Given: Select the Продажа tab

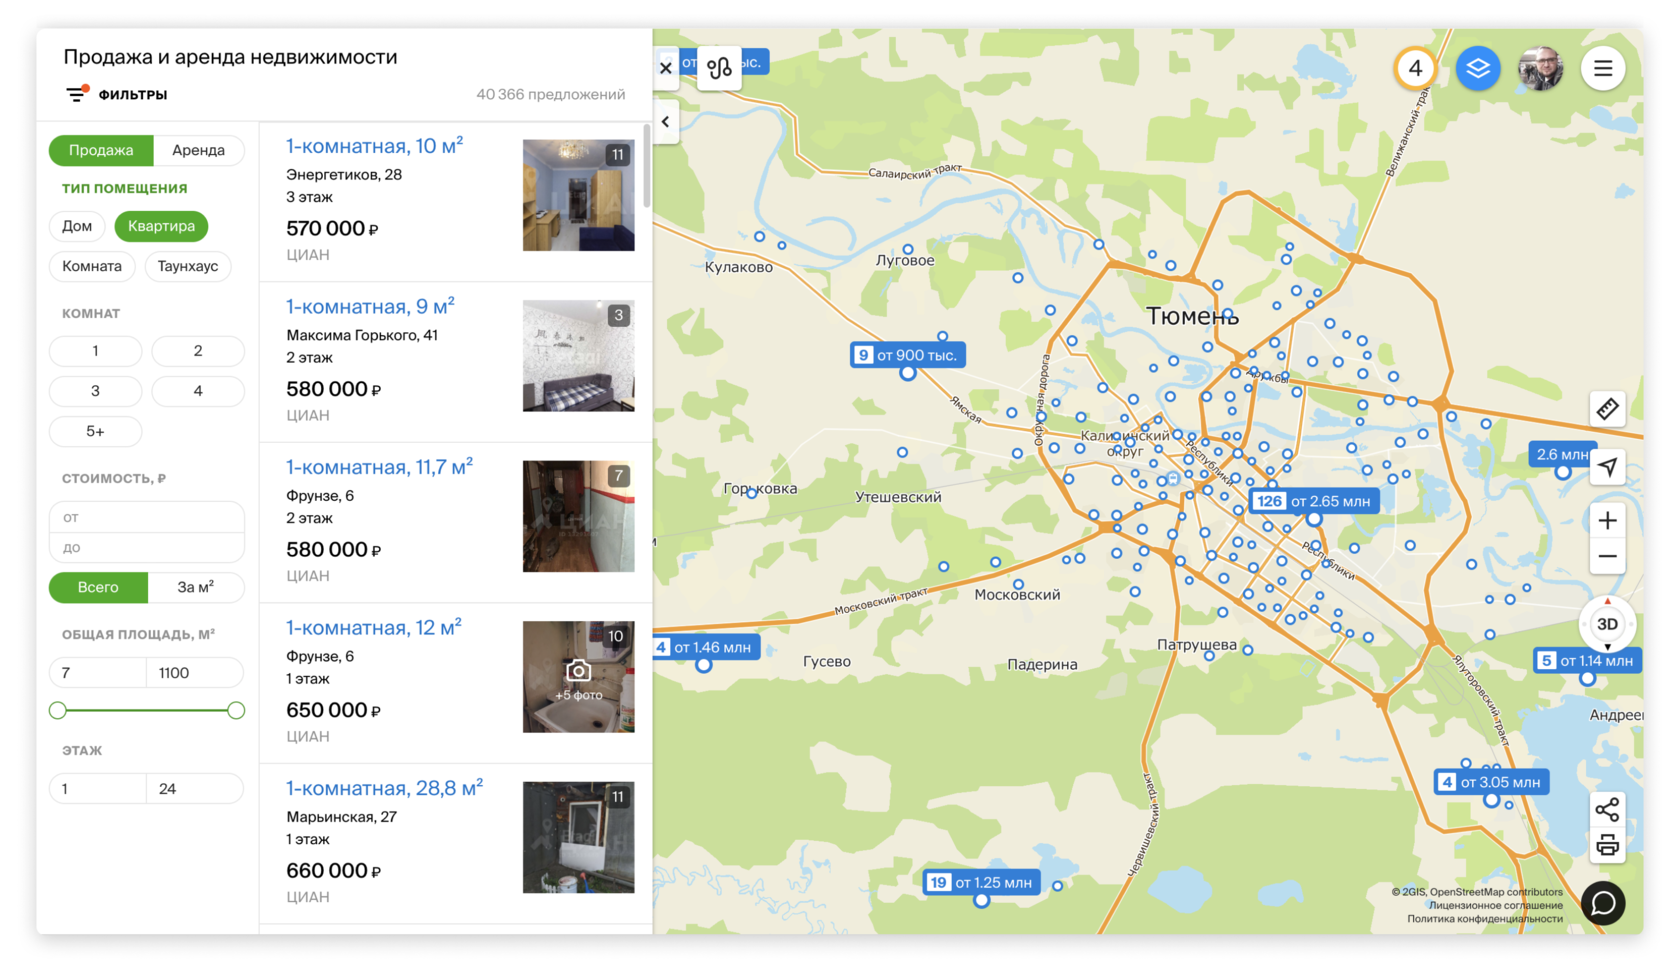Looking at the screenshot, I should click(101, 150).
